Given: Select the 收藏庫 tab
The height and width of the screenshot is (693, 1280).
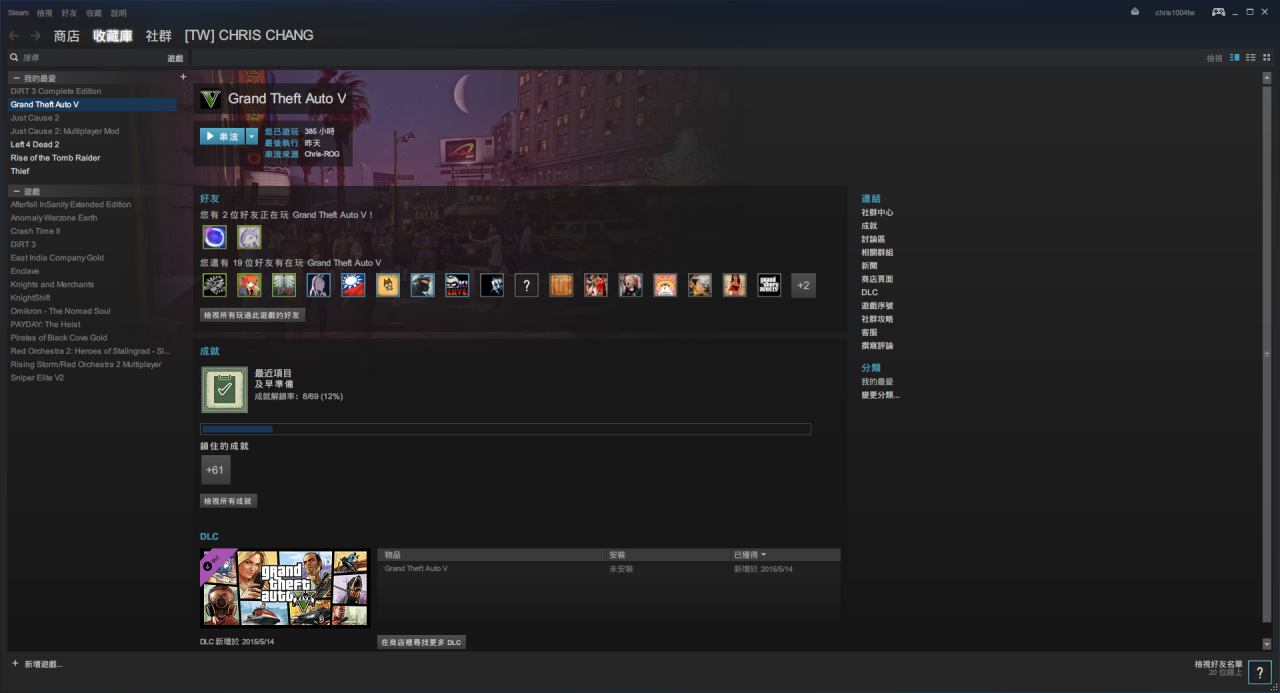Looking at the screenshot, I should (x=112, y=36).
